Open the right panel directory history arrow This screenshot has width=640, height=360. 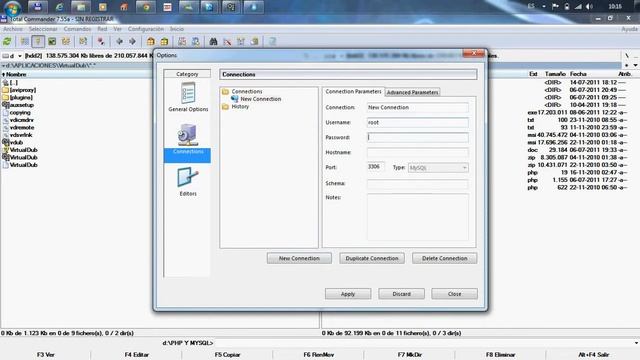(x=635, y=65)
